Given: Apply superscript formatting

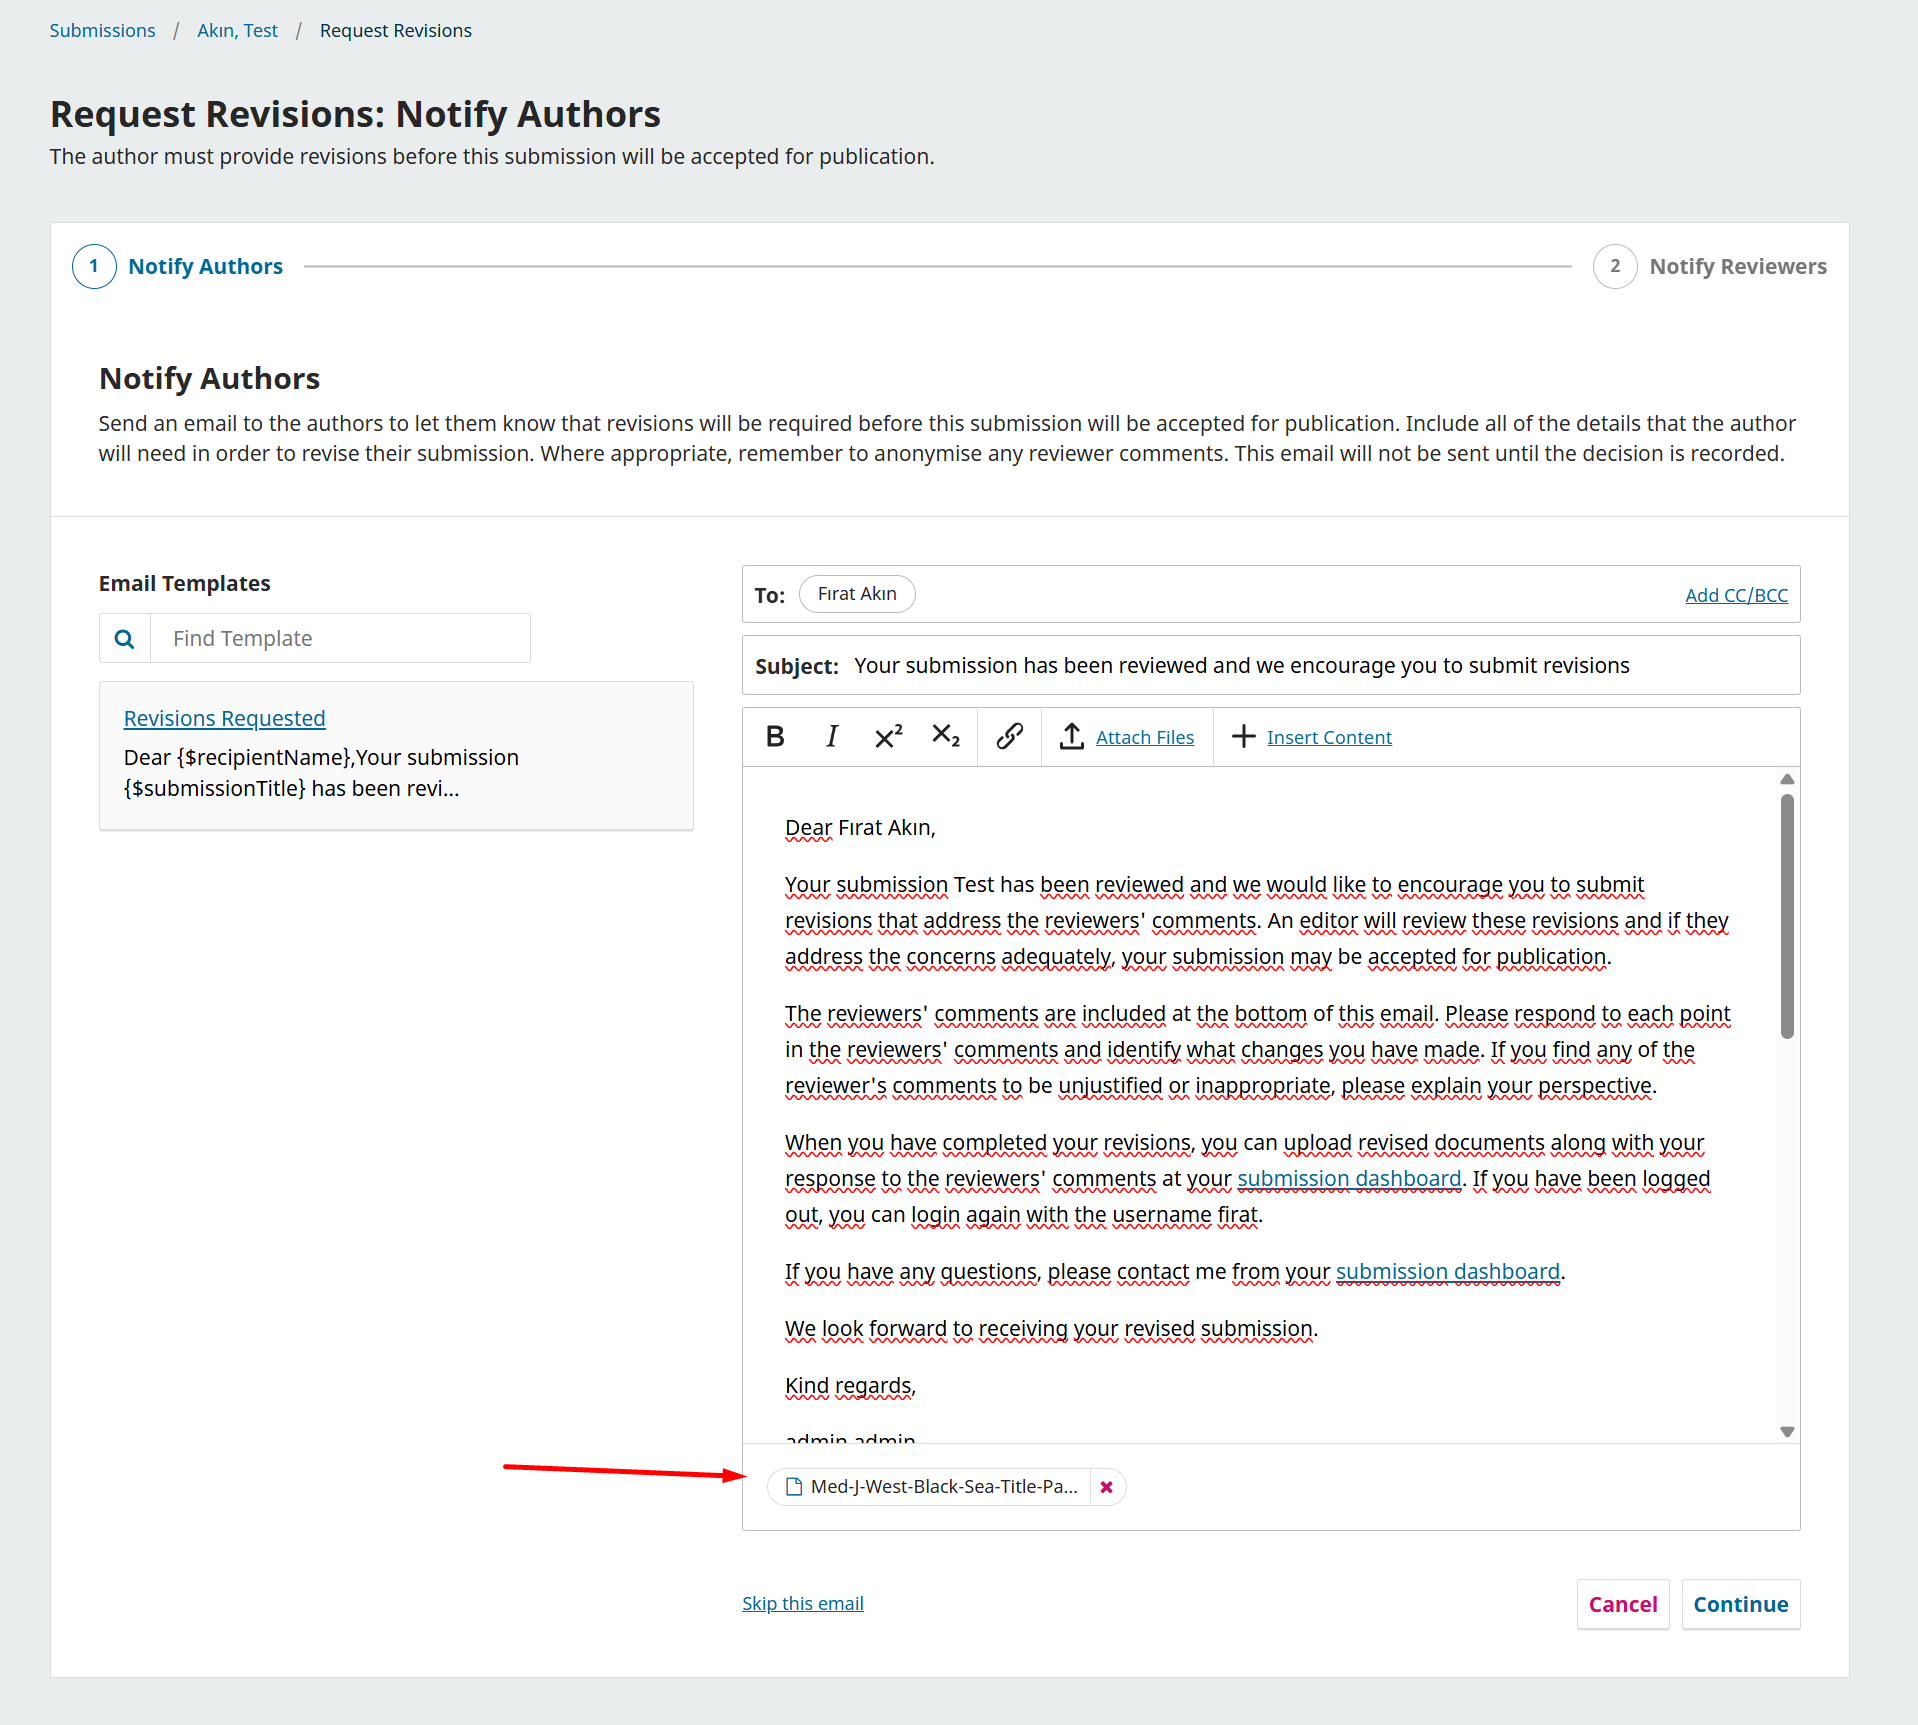Looking at the screenshot, I should [888, 737].
